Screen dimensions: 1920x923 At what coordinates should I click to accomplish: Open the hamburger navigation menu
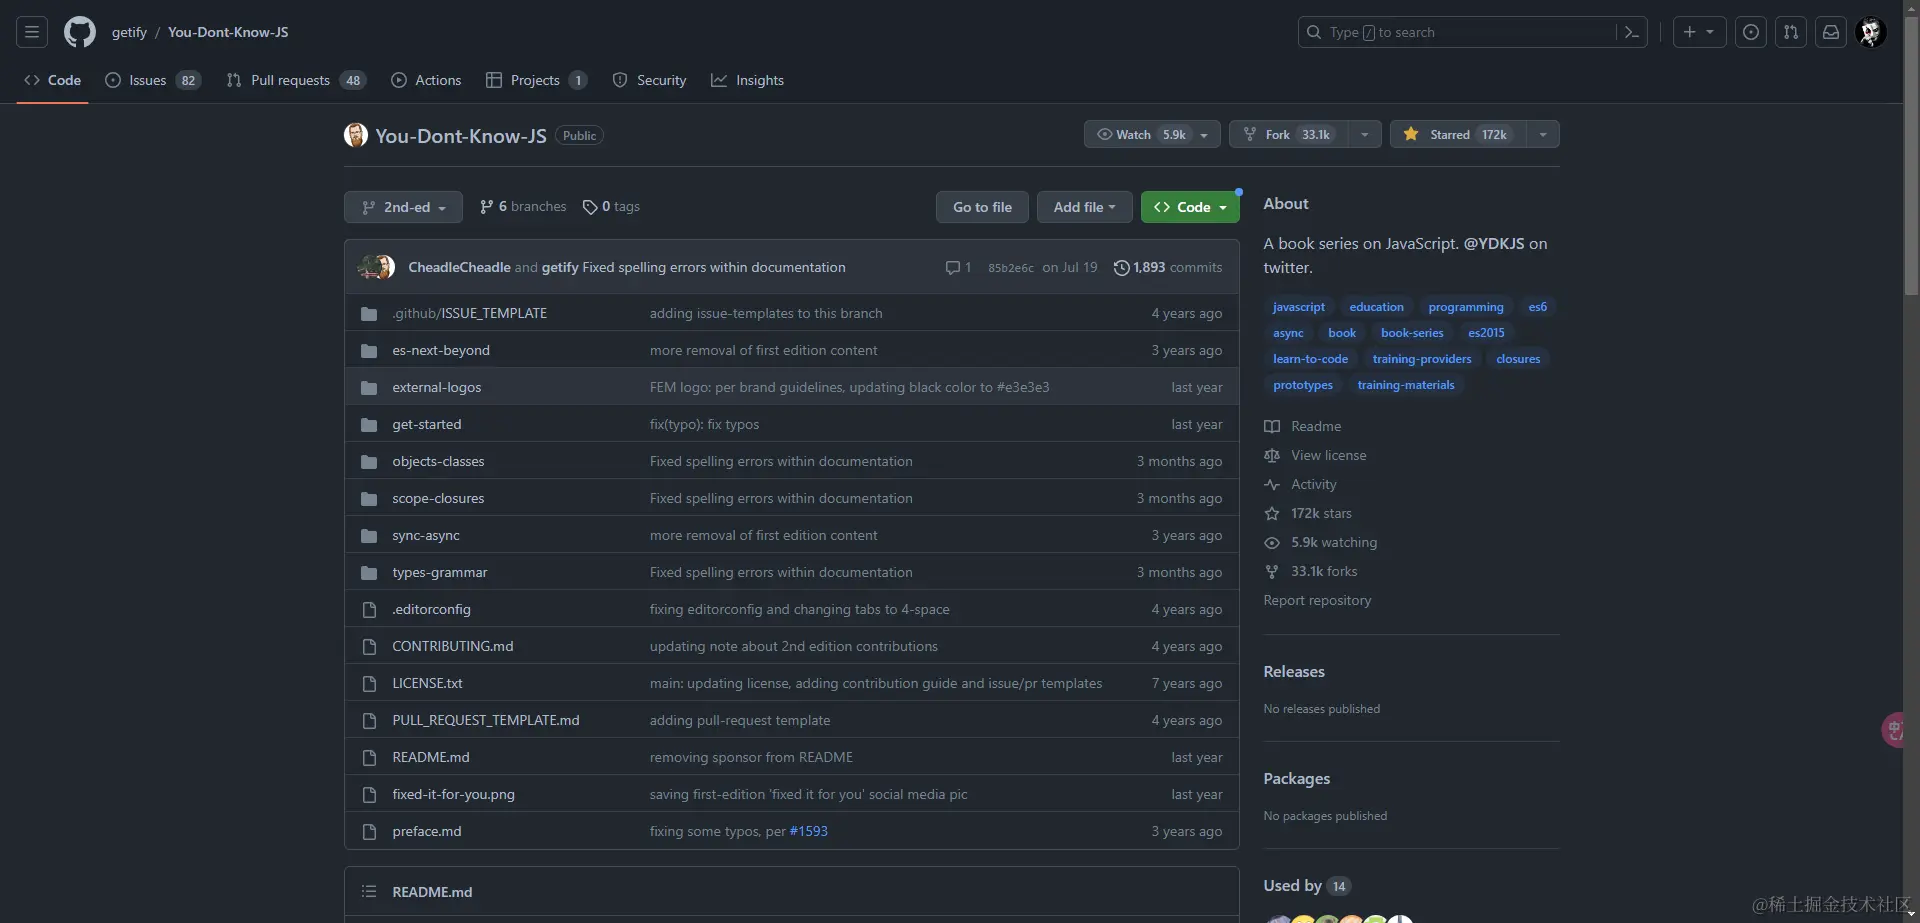[x=32, y=32]
